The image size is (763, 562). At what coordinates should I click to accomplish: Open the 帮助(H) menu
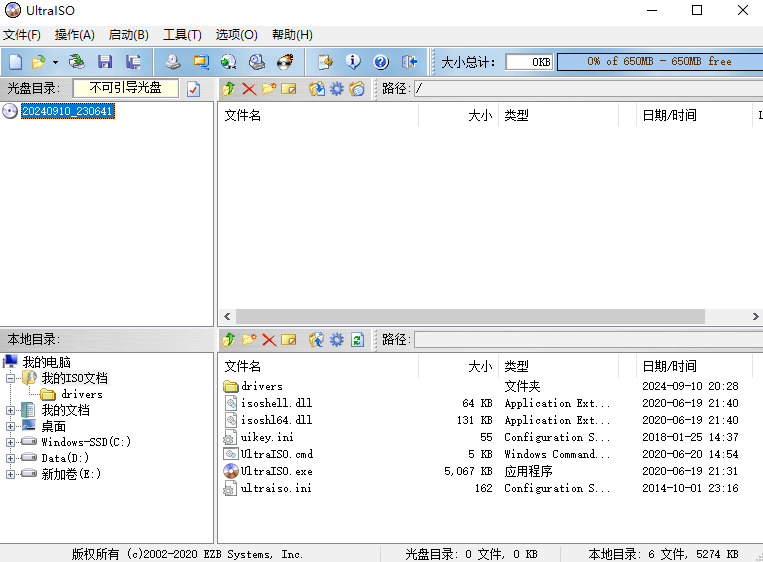click(x=292, y=35)
